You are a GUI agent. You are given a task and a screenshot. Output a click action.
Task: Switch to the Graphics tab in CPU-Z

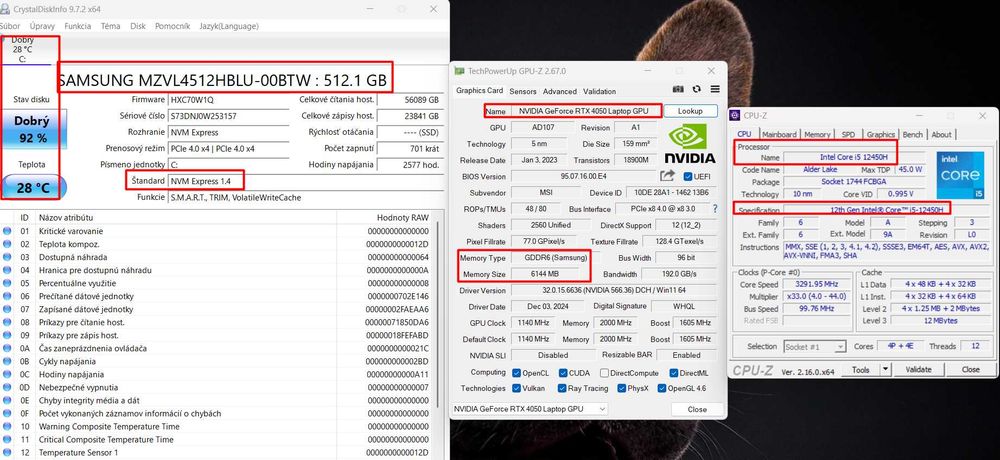coord(881,135)
